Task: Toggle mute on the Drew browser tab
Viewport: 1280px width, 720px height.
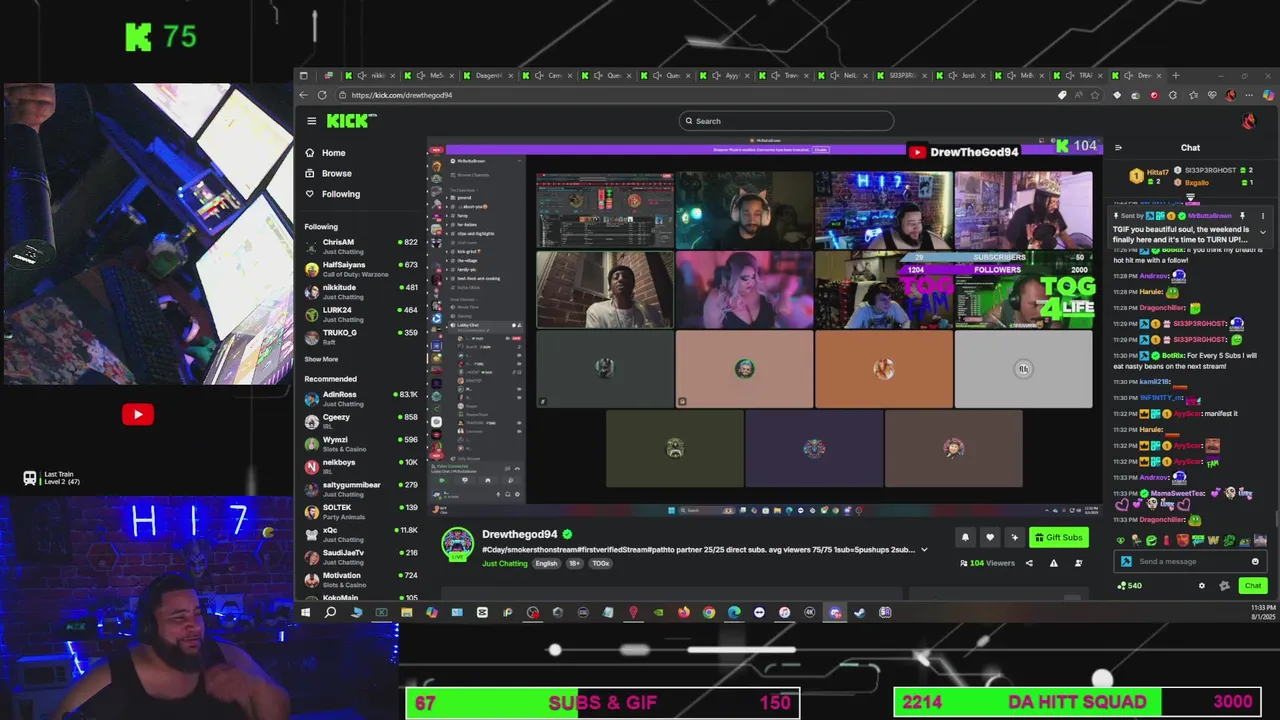Action: click(1128, 75)
